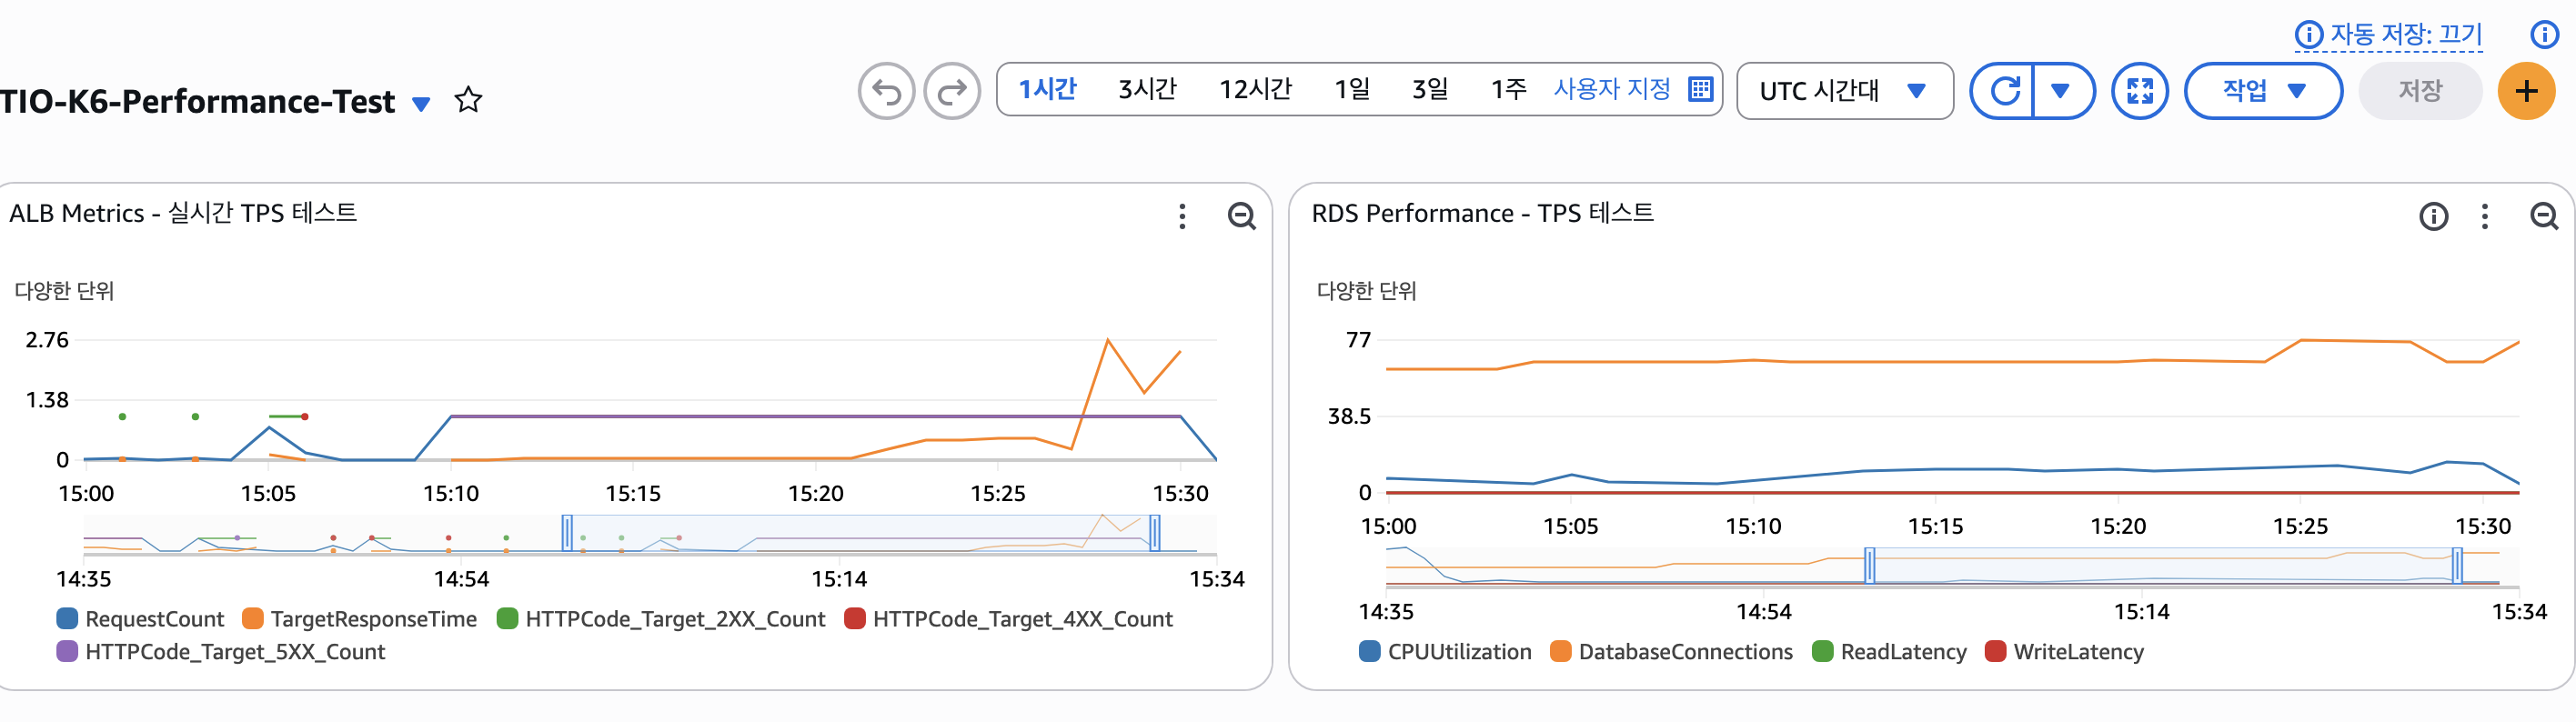The width and height of the screenshot is (2576, 722).
Task: Click RDS mini-timeline left range handle
Action: pyautogui.click(x=1869, y=566)
